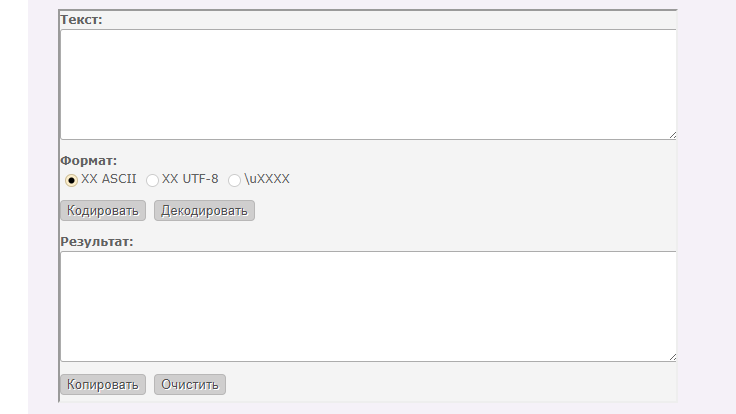Clear fields with the Очистить button
This screenshot has width=736, height=414.
tap(190, 384)
